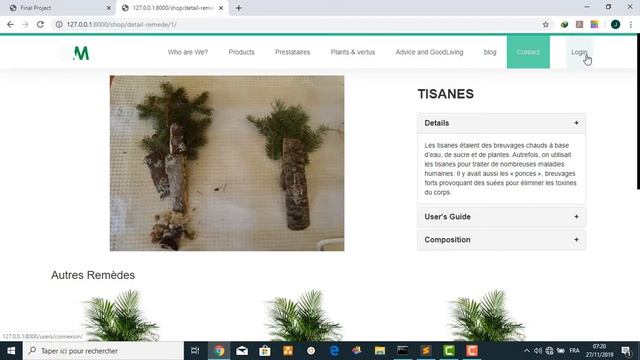Click the browser forward arrow
This screenshot has height=360, width=640.
[25, 24]
